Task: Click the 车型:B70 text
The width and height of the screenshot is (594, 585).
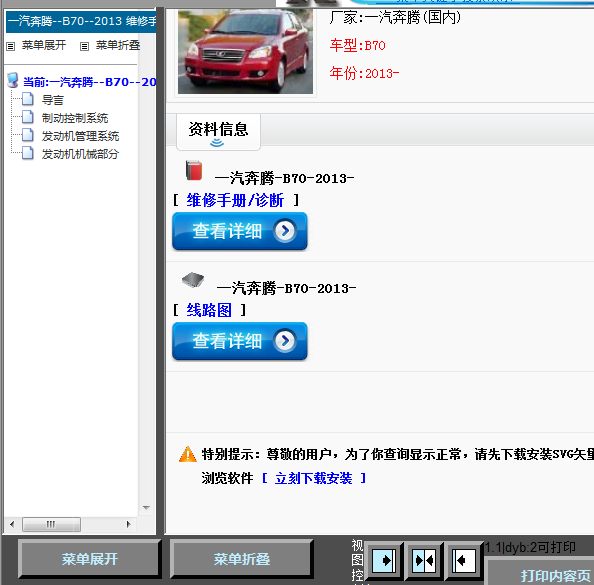Action: click(357, 45)
